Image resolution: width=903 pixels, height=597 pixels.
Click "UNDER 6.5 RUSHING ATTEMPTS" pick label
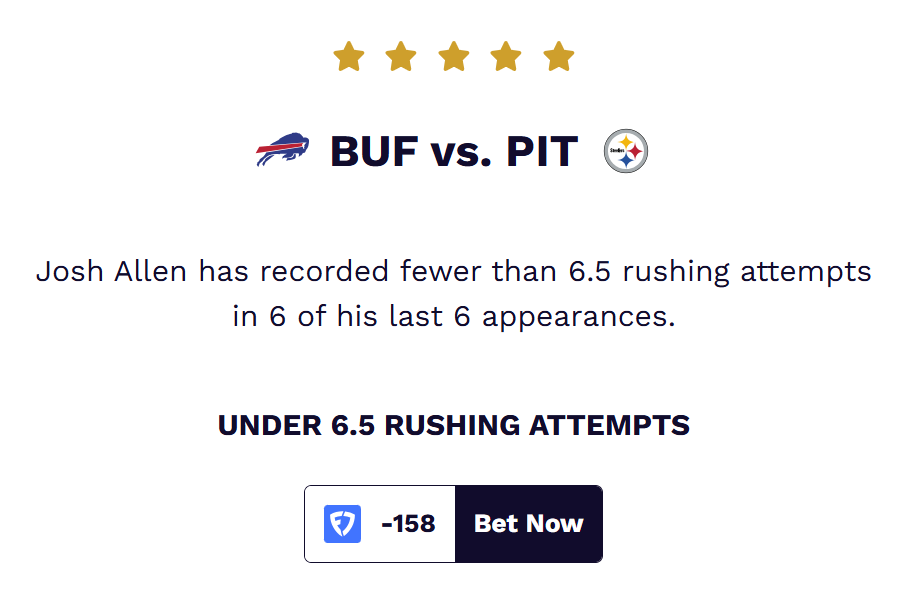(453, 425)
